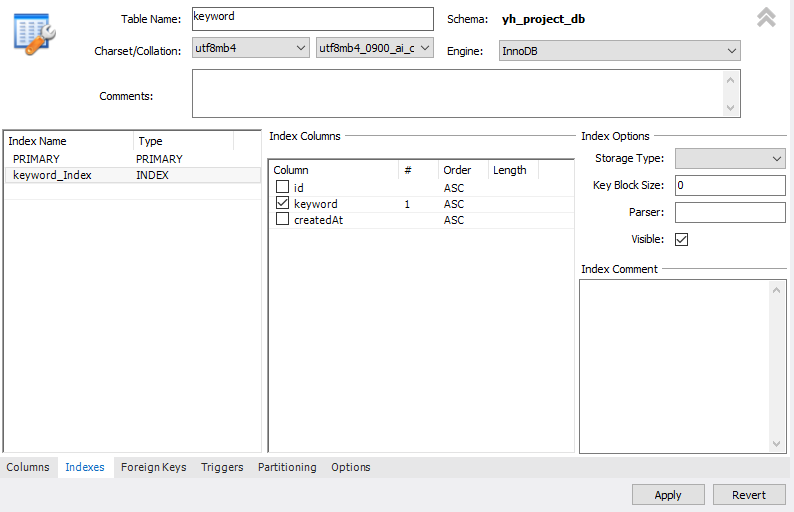Image resolution: width=794 pixels, height=512 pixels.
Task: Click the Index Comment scrollbar up arrow
Action: [x=776, y=290]
